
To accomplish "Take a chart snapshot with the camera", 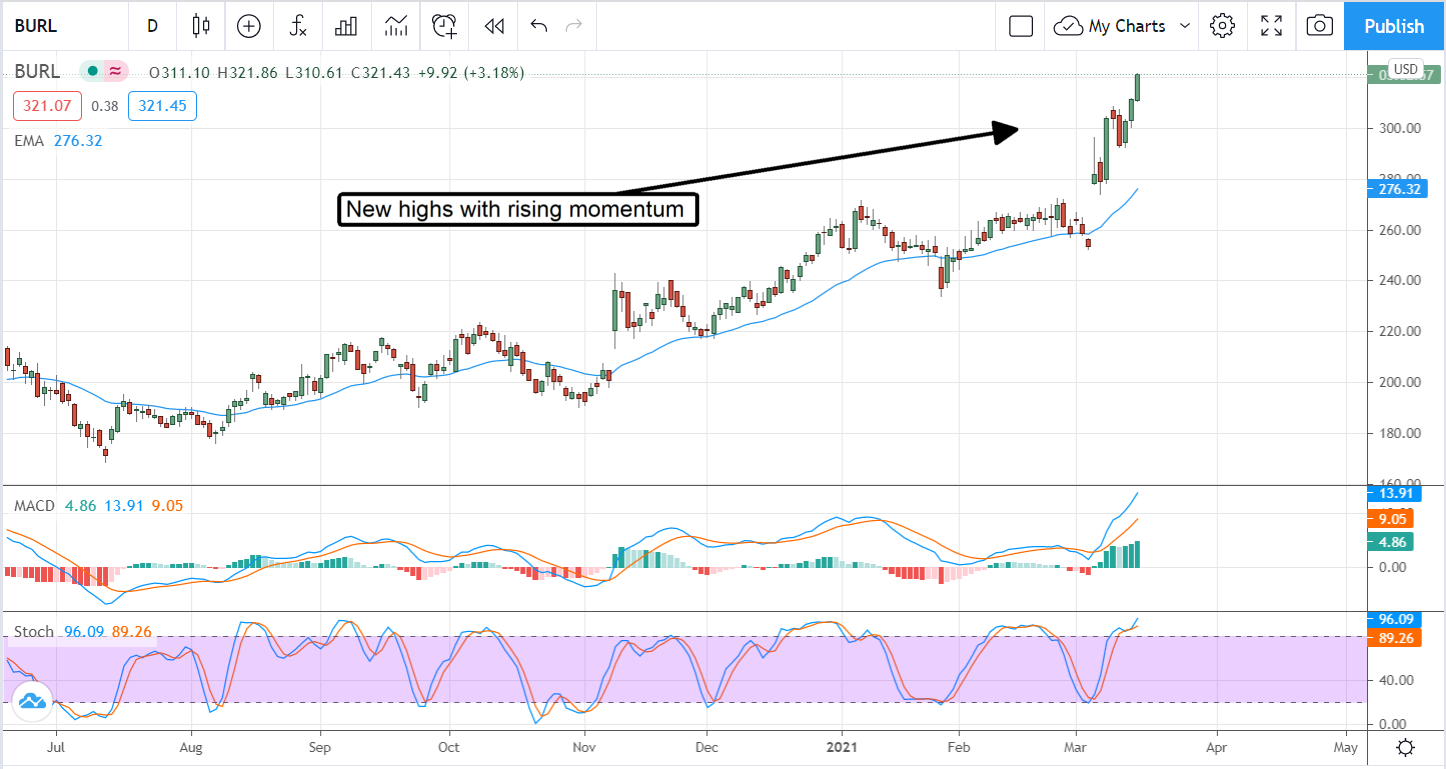I will [x=1320, y=26].
